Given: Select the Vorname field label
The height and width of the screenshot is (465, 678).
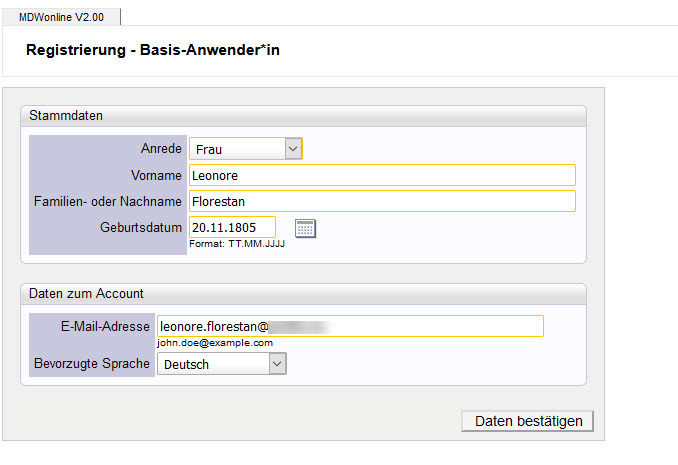Looking at the screenshot, I should (x=156, y=175).
